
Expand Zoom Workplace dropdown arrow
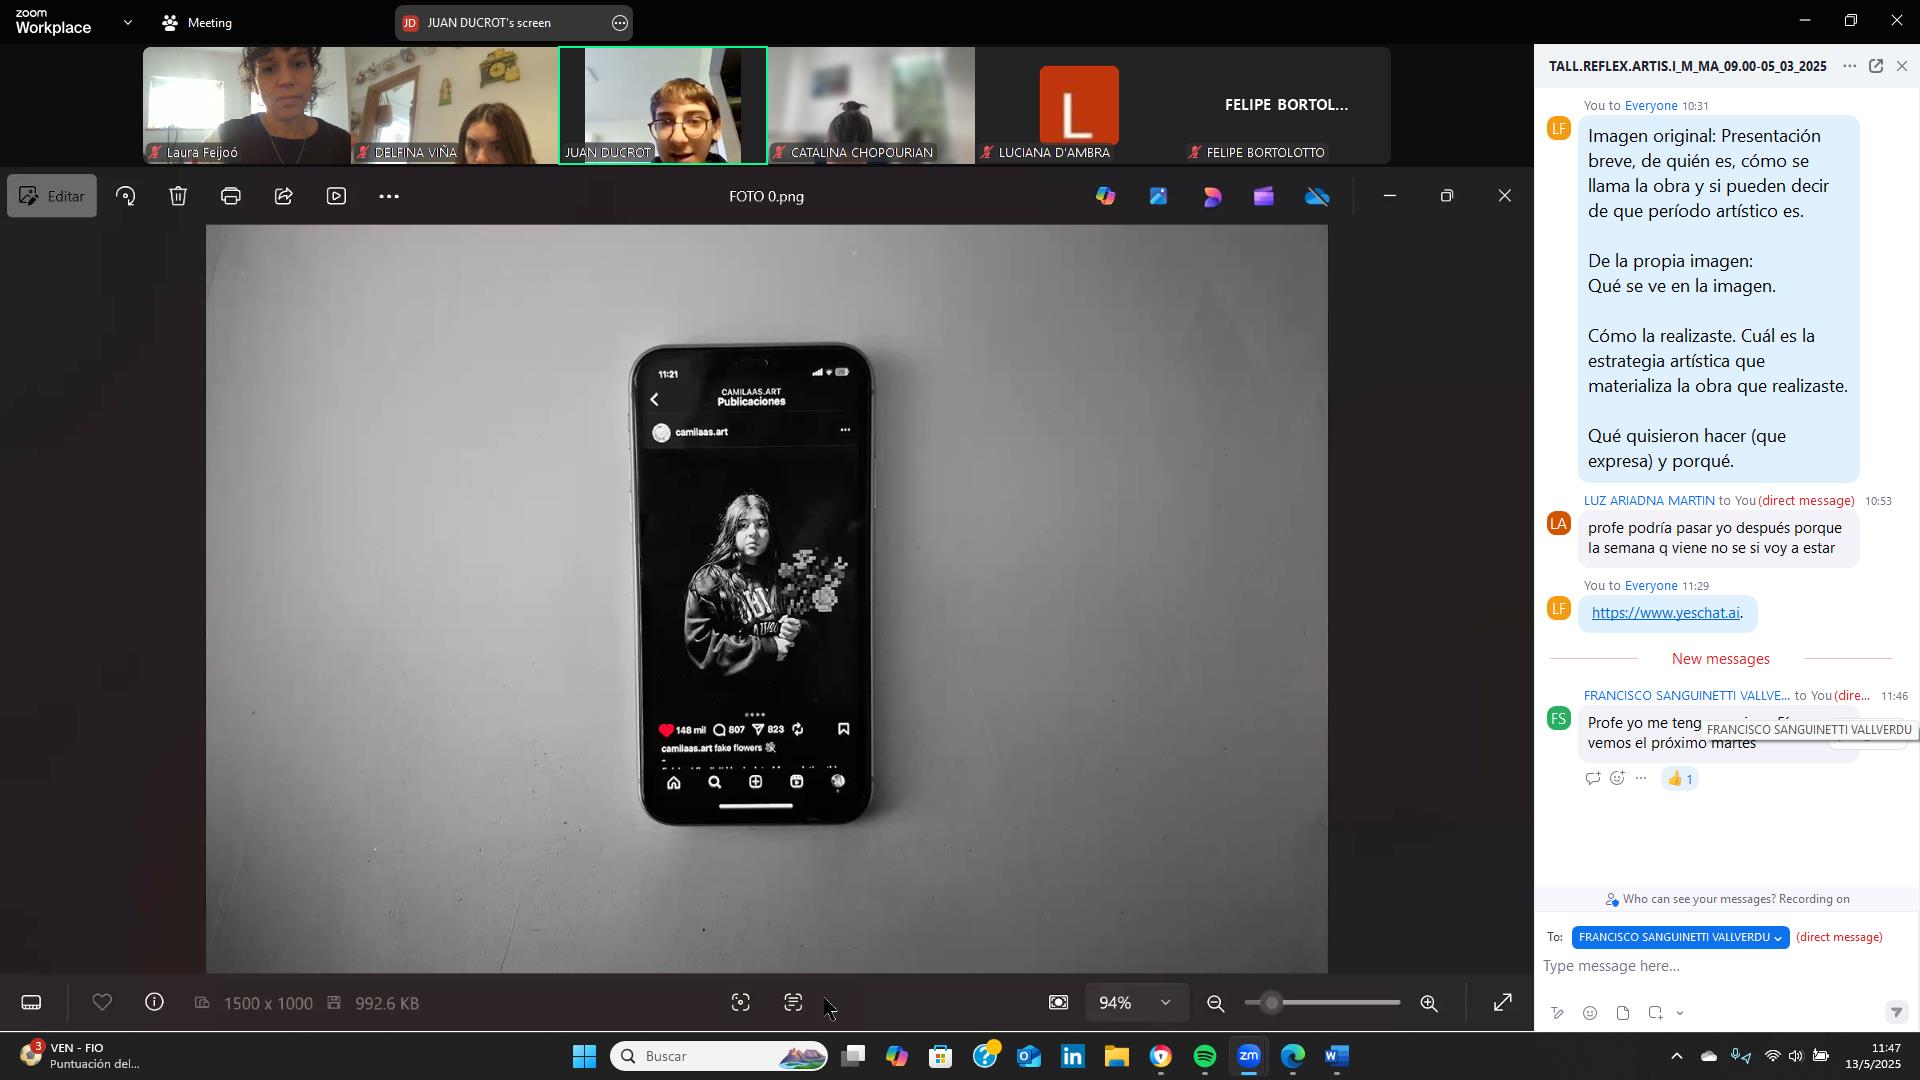point(127,22)
